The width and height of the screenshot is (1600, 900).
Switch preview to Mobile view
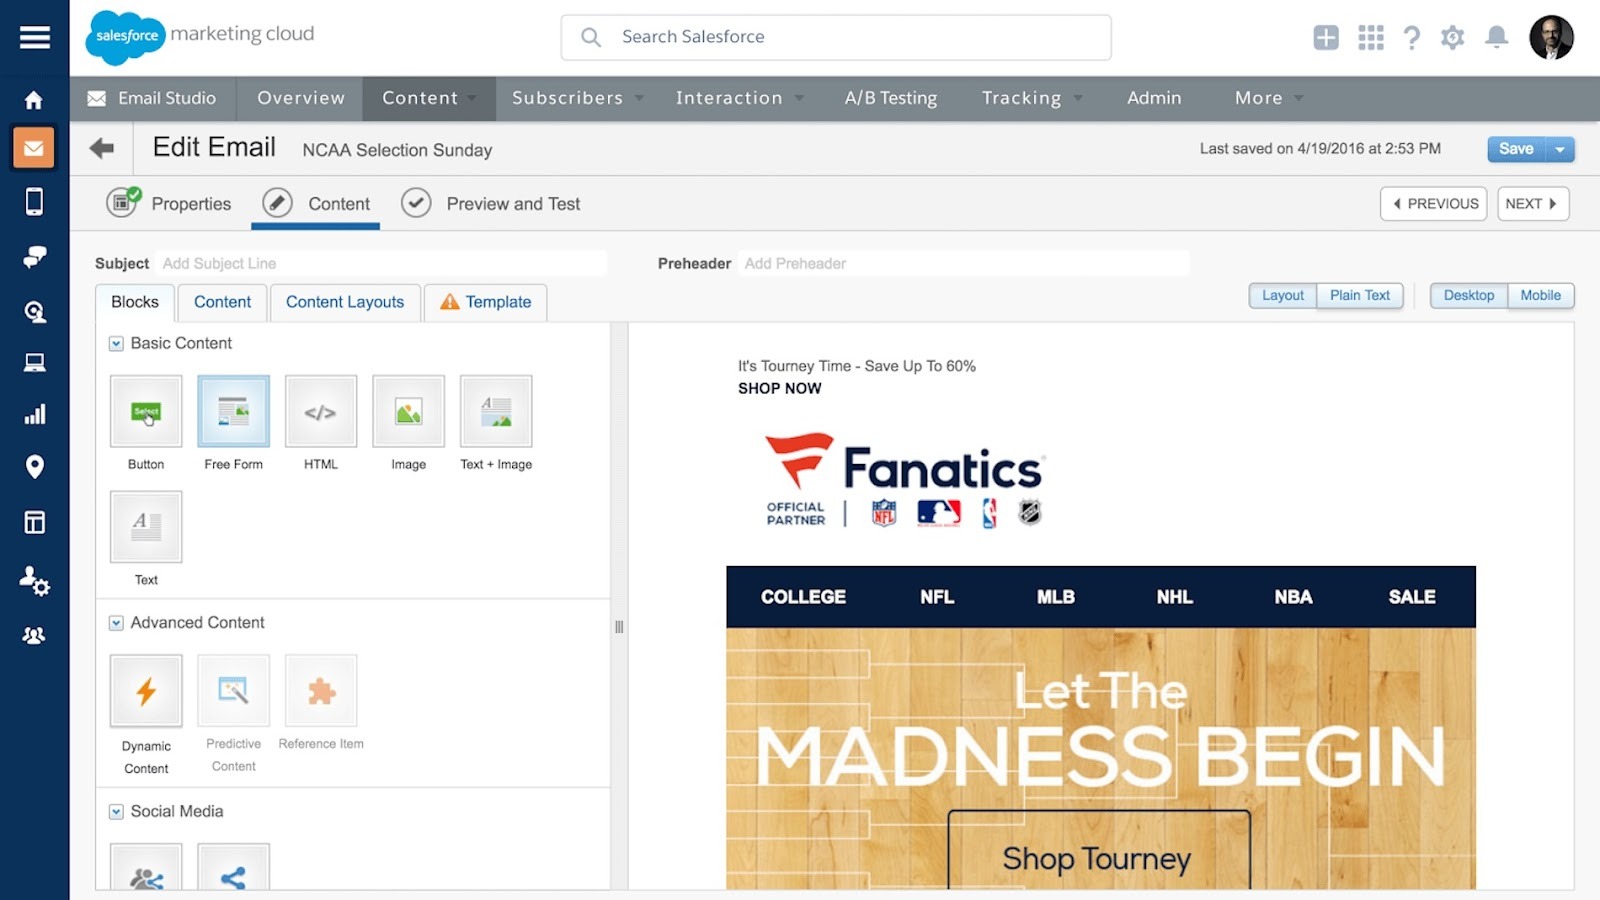pos(1540,295)
